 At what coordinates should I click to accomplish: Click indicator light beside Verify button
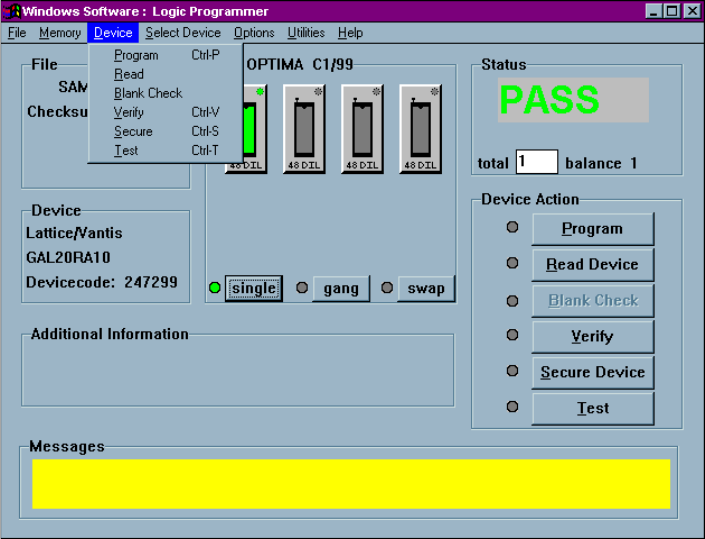coord(513,335)
